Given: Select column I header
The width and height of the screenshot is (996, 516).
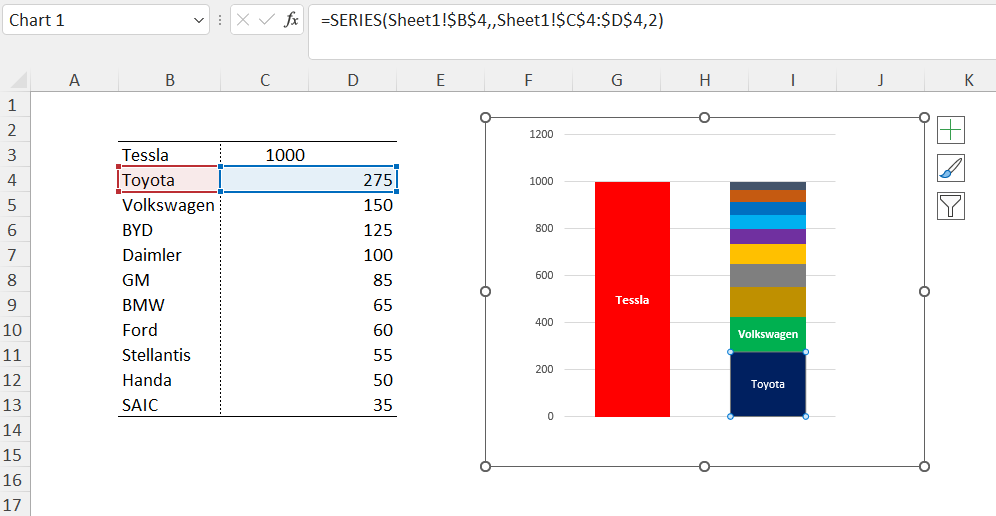Looking at the screenshot, I should pyautogui.click(x=792, y=80).
